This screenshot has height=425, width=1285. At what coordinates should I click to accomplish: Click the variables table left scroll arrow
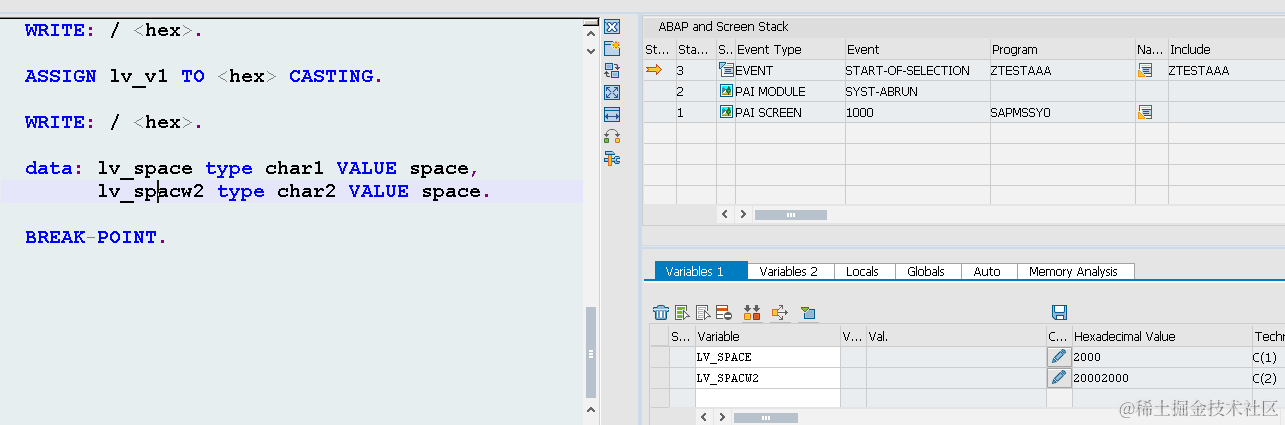[x=702, y=416]
